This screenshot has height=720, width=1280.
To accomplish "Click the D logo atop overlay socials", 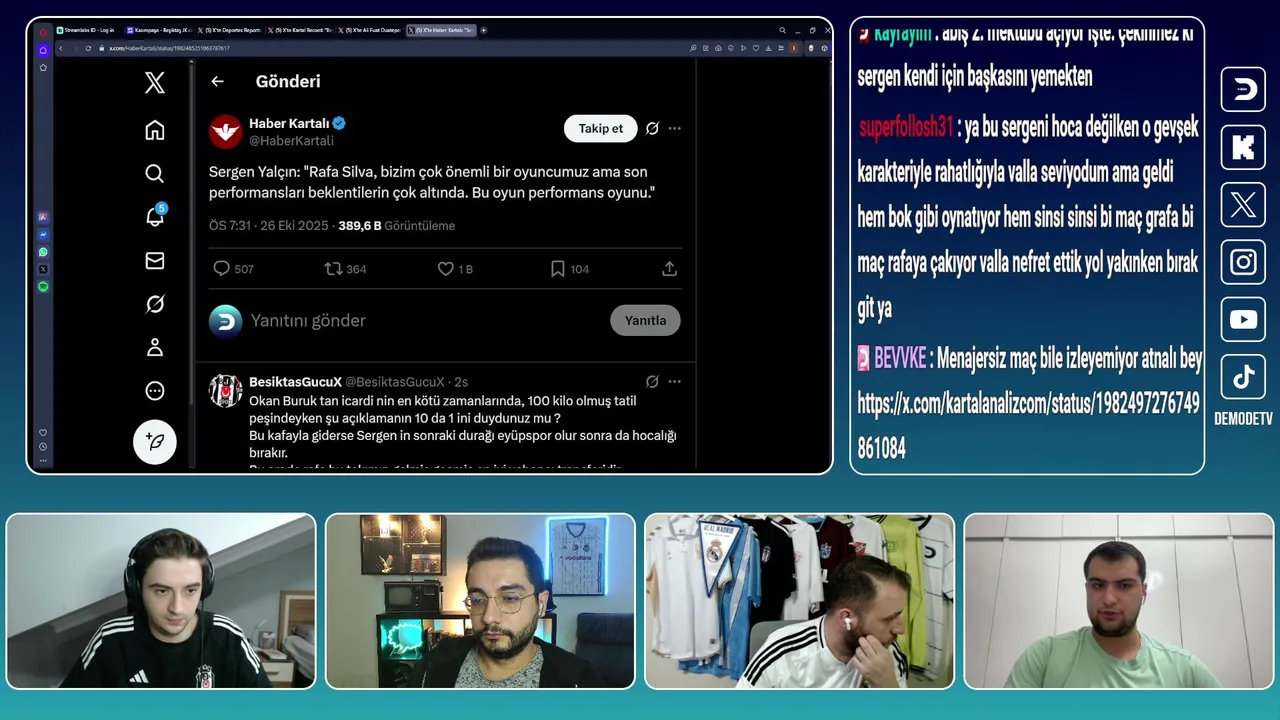I will (1243, 90).
